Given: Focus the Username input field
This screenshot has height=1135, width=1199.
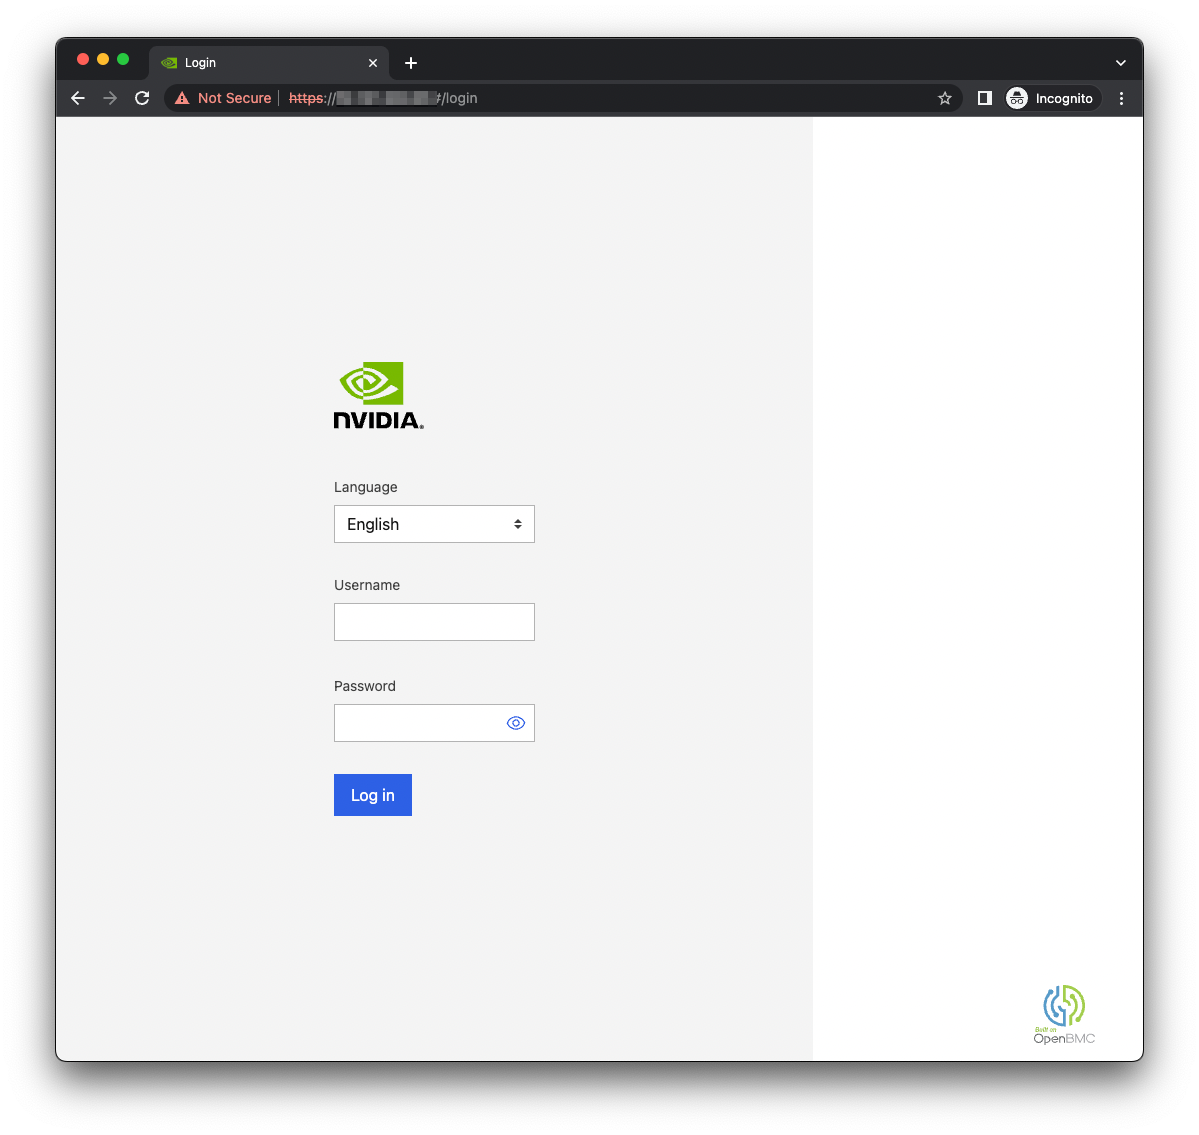Looking at the screenshot, I should [x=434, y=622].
